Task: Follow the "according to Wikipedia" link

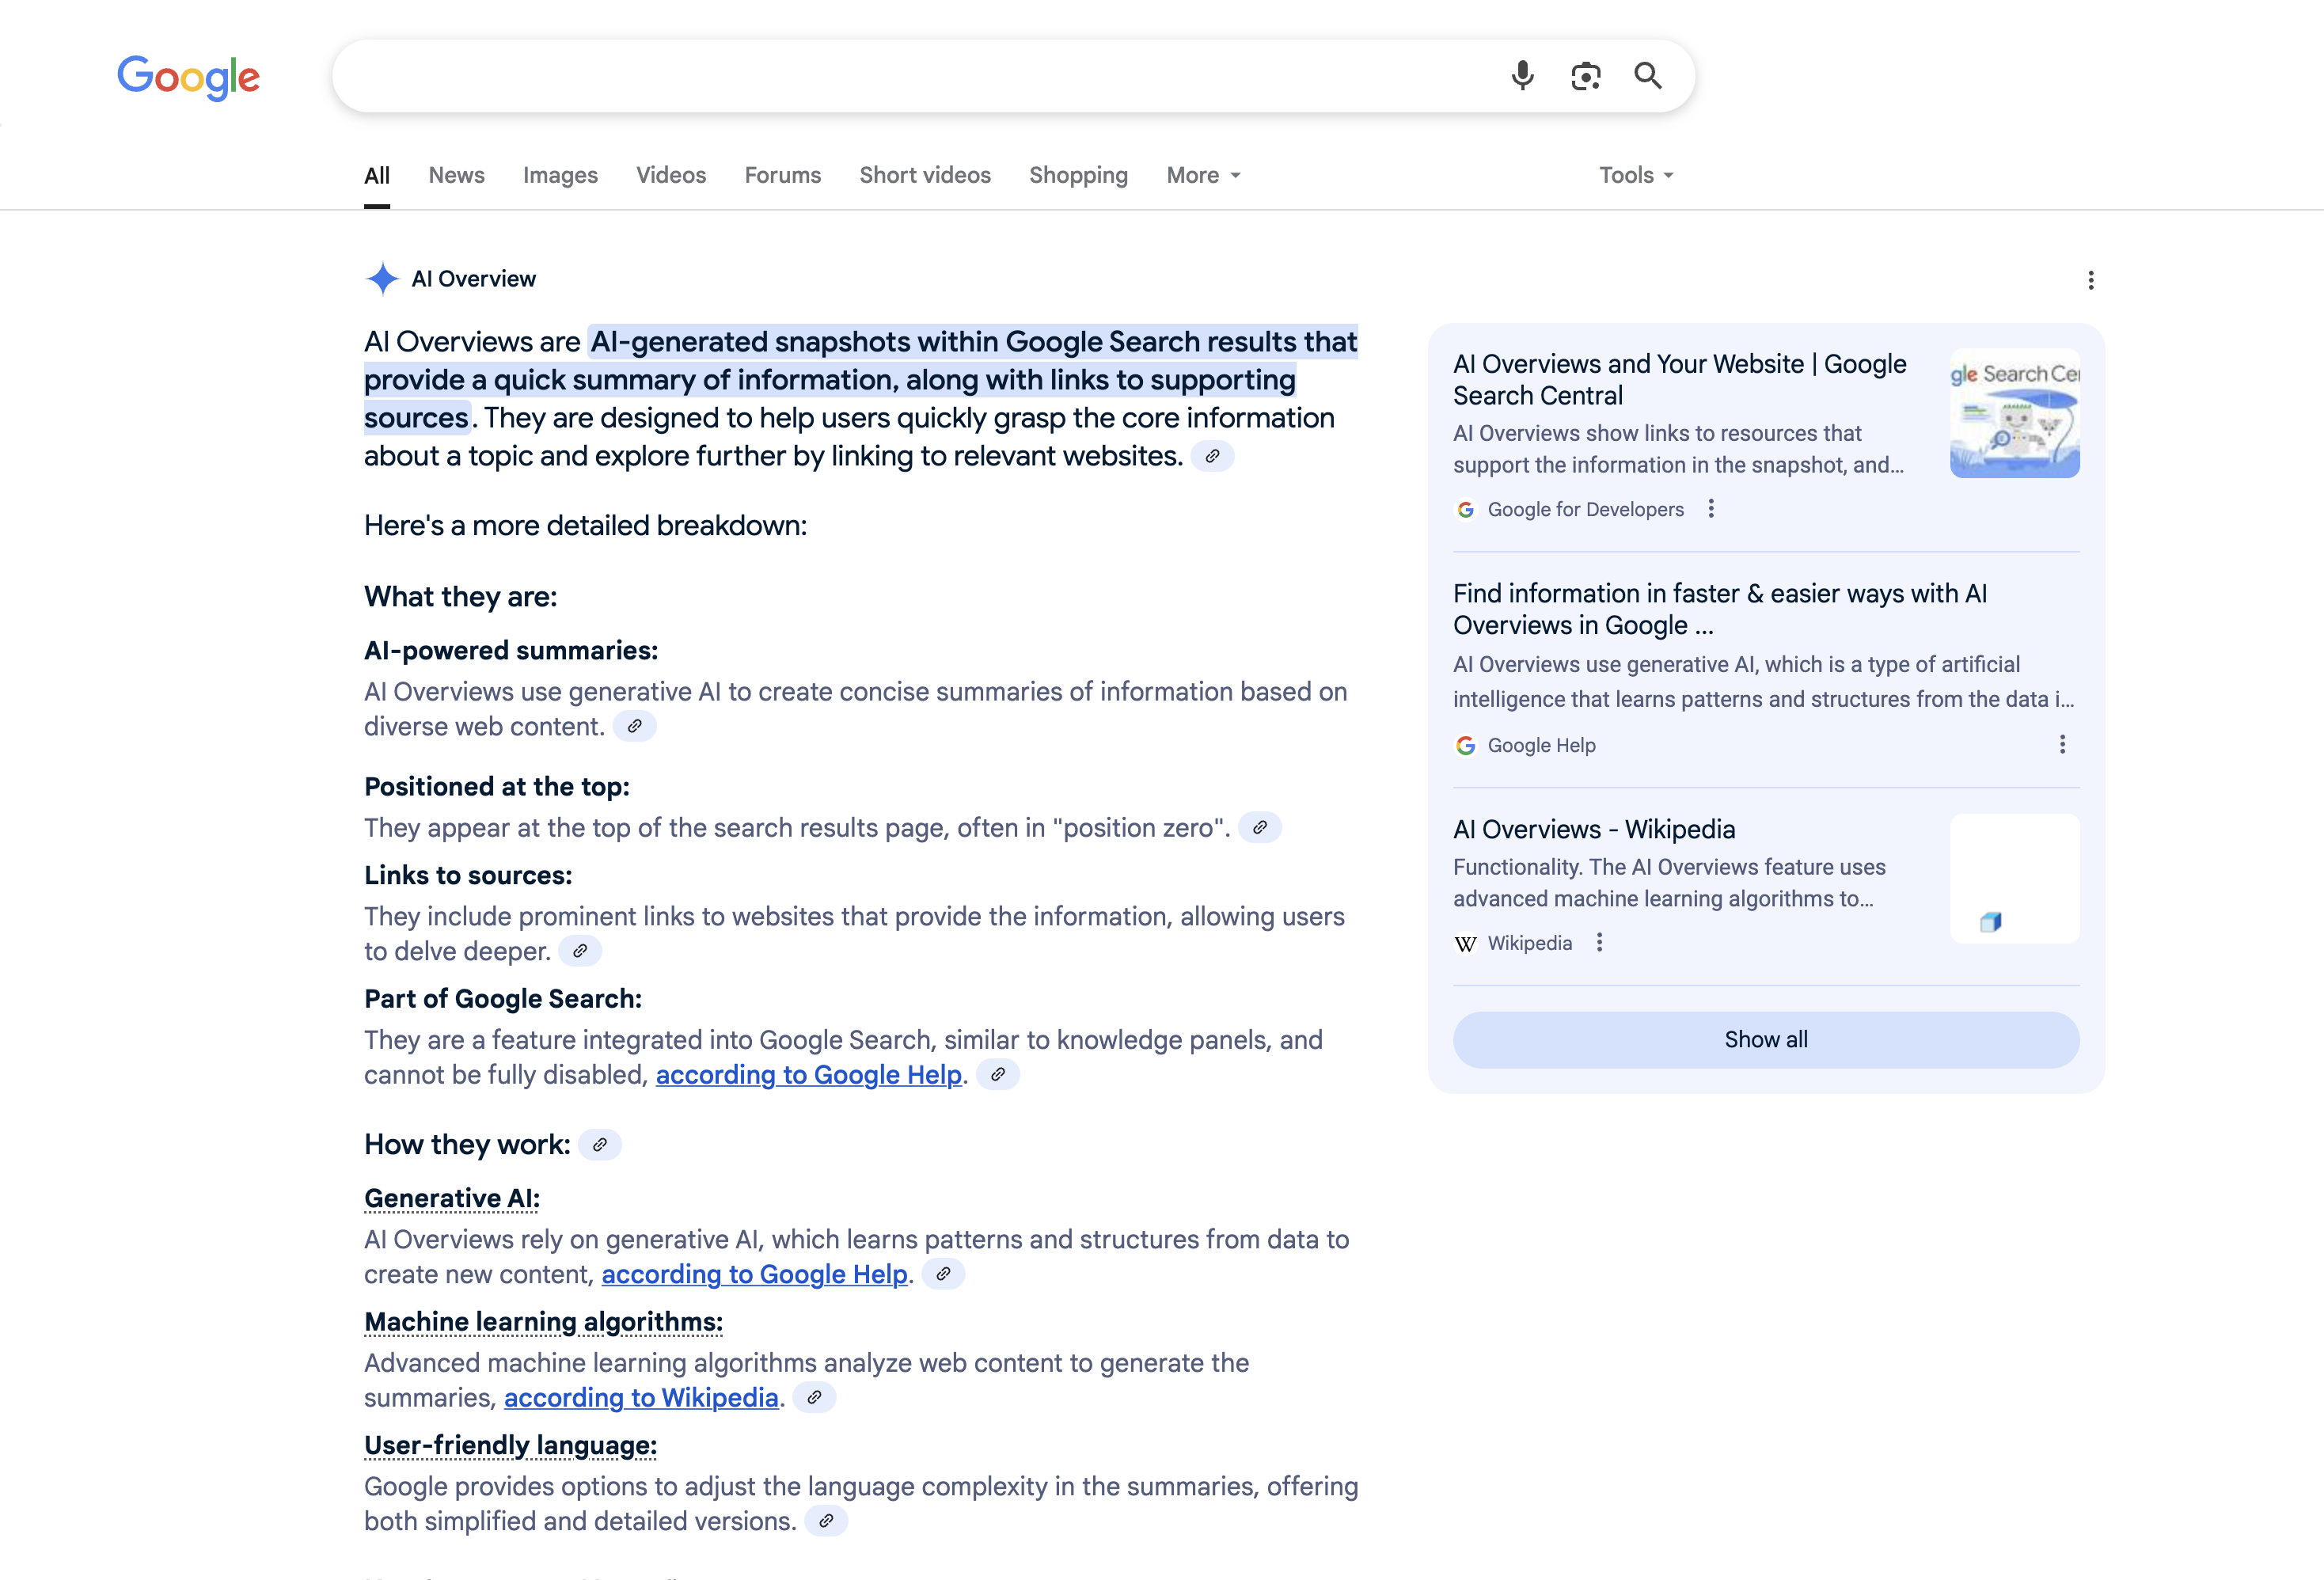Action: pyautogui.click(x=641, y=1398)
